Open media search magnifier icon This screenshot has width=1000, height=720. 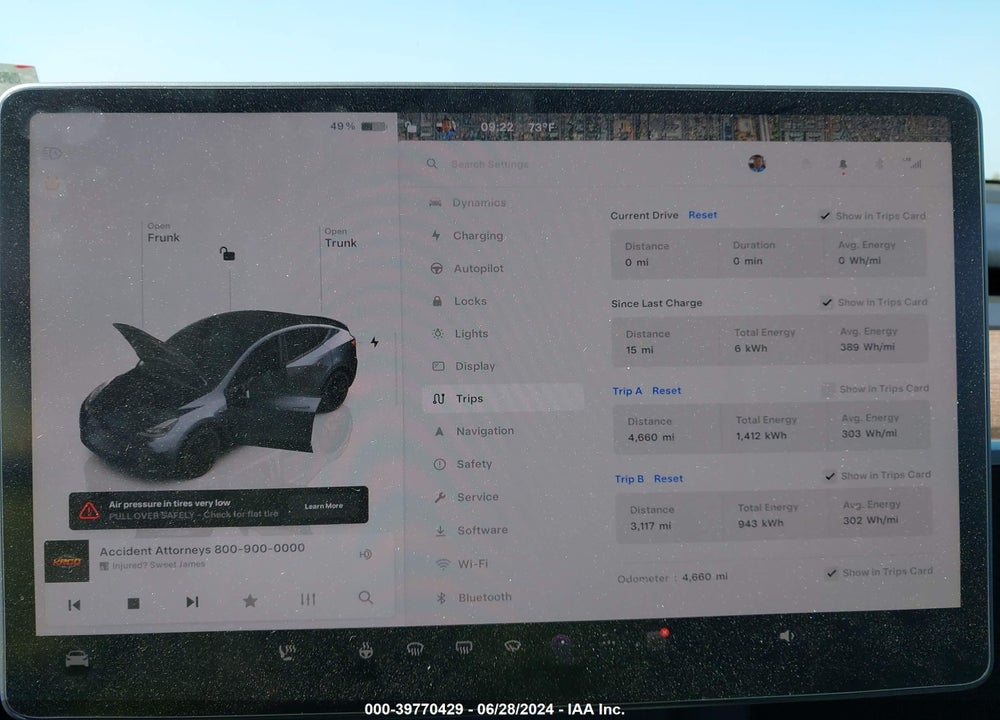(x=365, y=598)
